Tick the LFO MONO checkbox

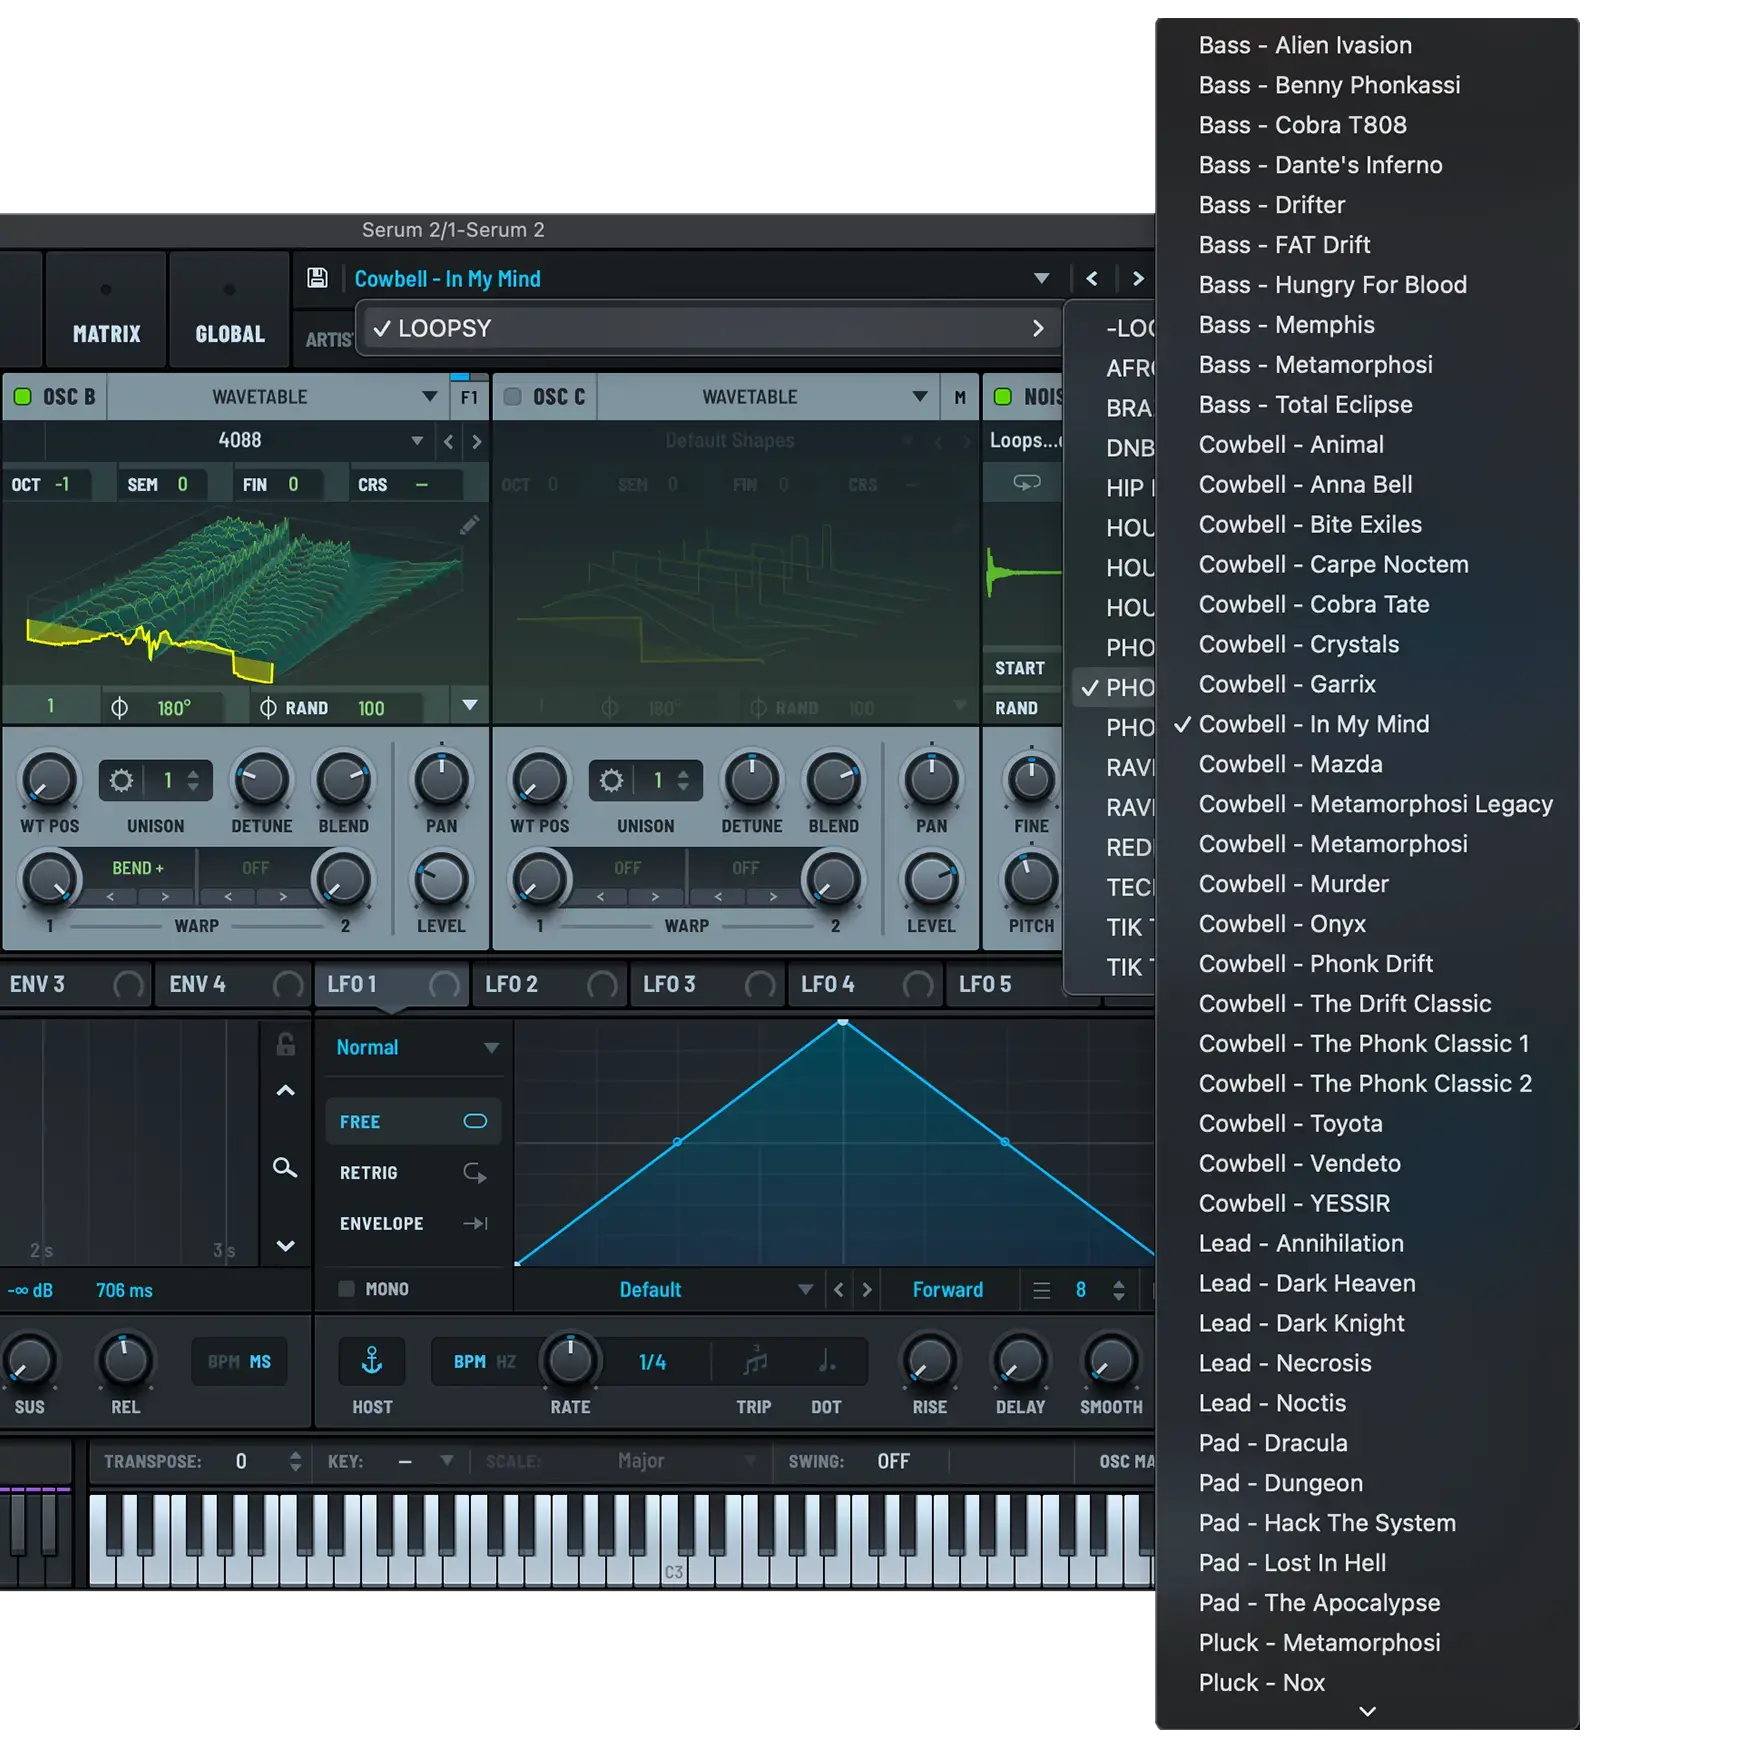tap(346, 1289)
